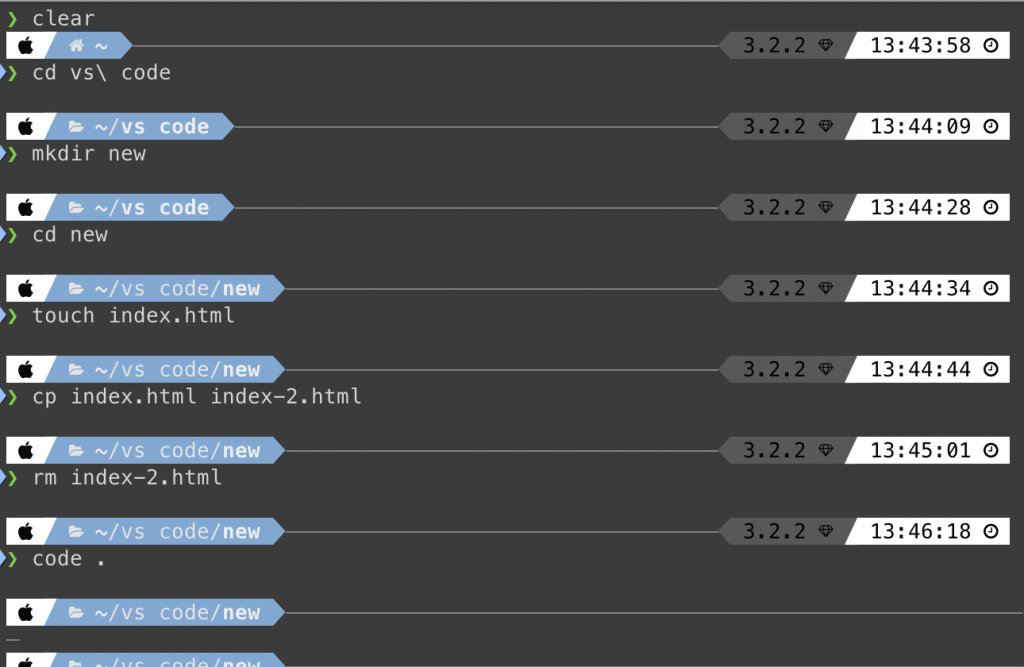Click the 3.2.2 Ruby version beside 13:44:44
1024x667 pixels.
click(774, 369)
